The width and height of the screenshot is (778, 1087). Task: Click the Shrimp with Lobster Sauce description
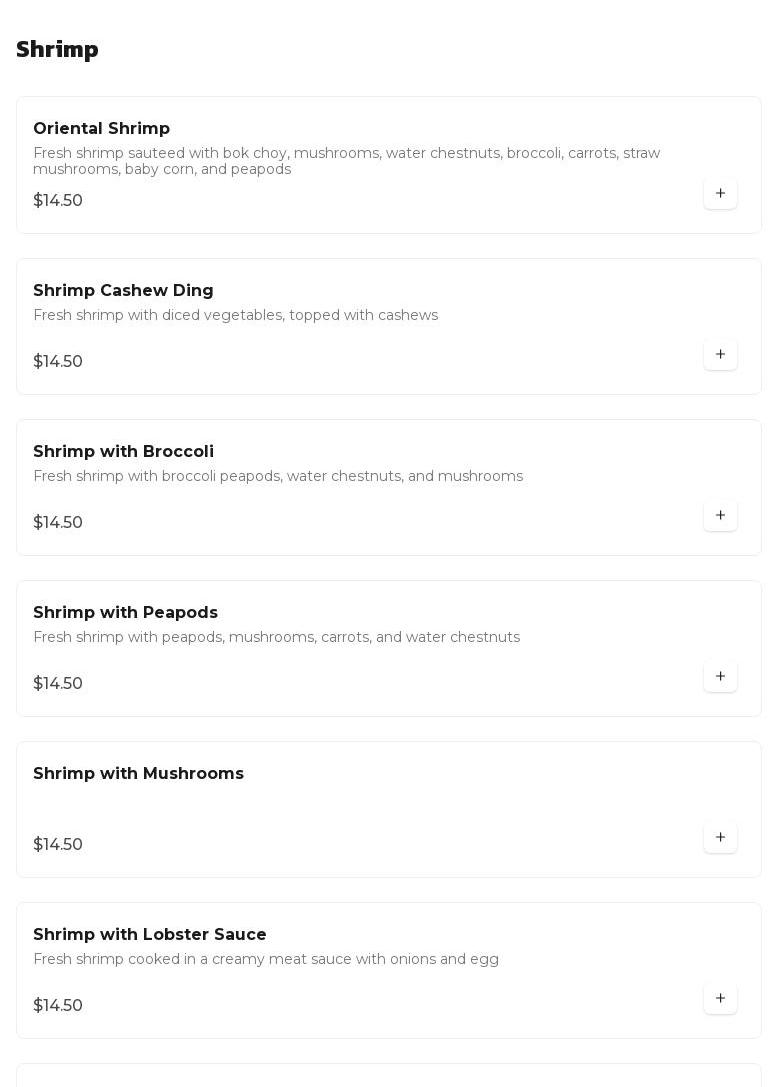pyautogui.click(x=265, y=960)
